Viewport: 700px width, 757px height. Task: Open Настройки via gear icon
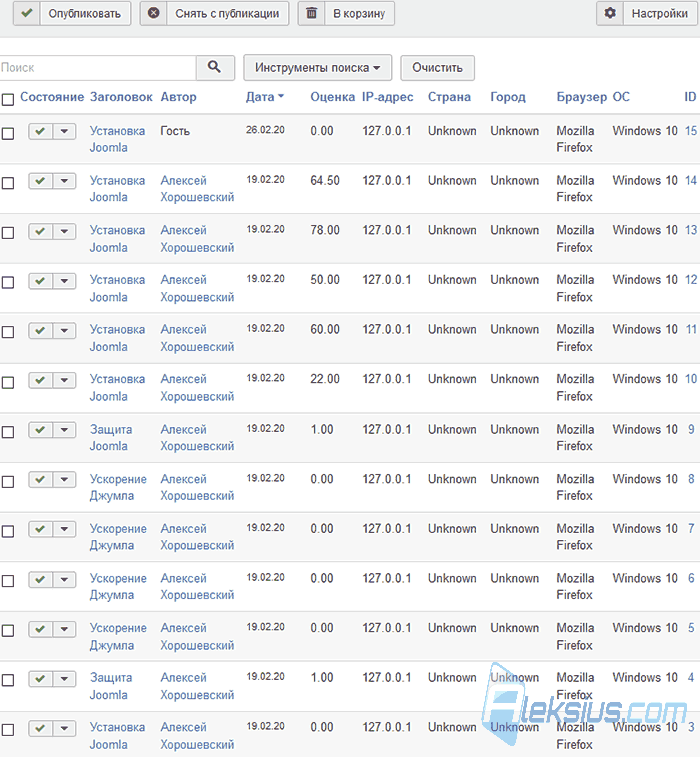pos(610,13)
